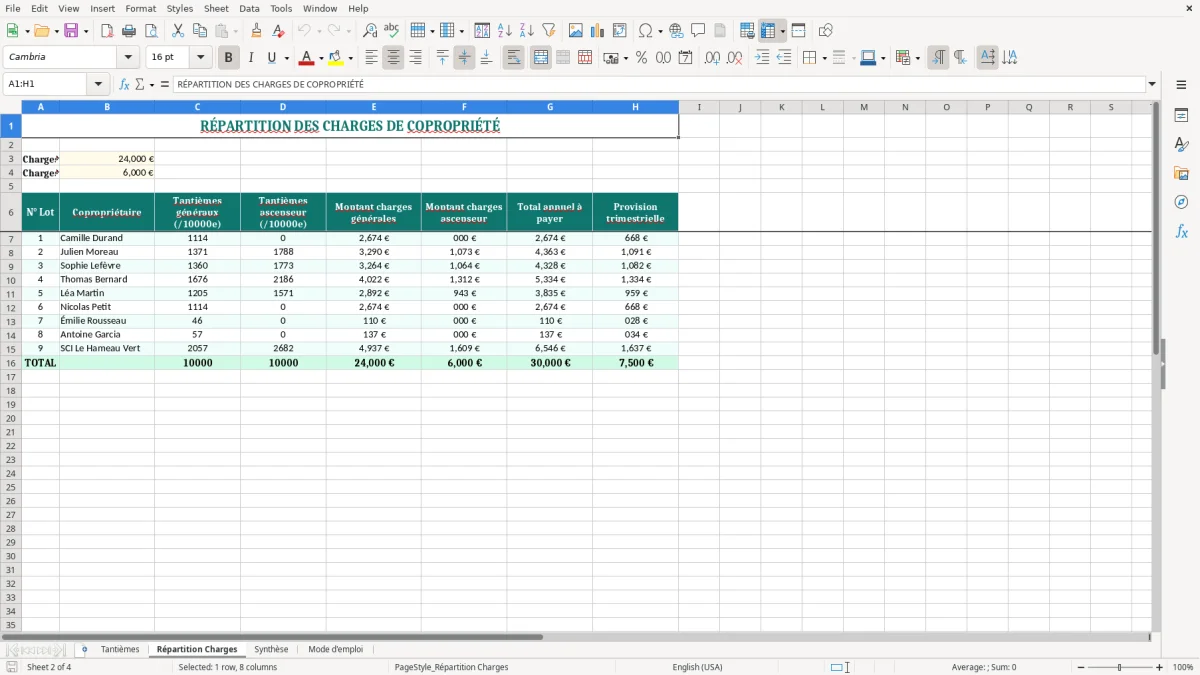Switch to the Synthèse sheet tab
Screen dimensions: 1200x675
(271, 650)
